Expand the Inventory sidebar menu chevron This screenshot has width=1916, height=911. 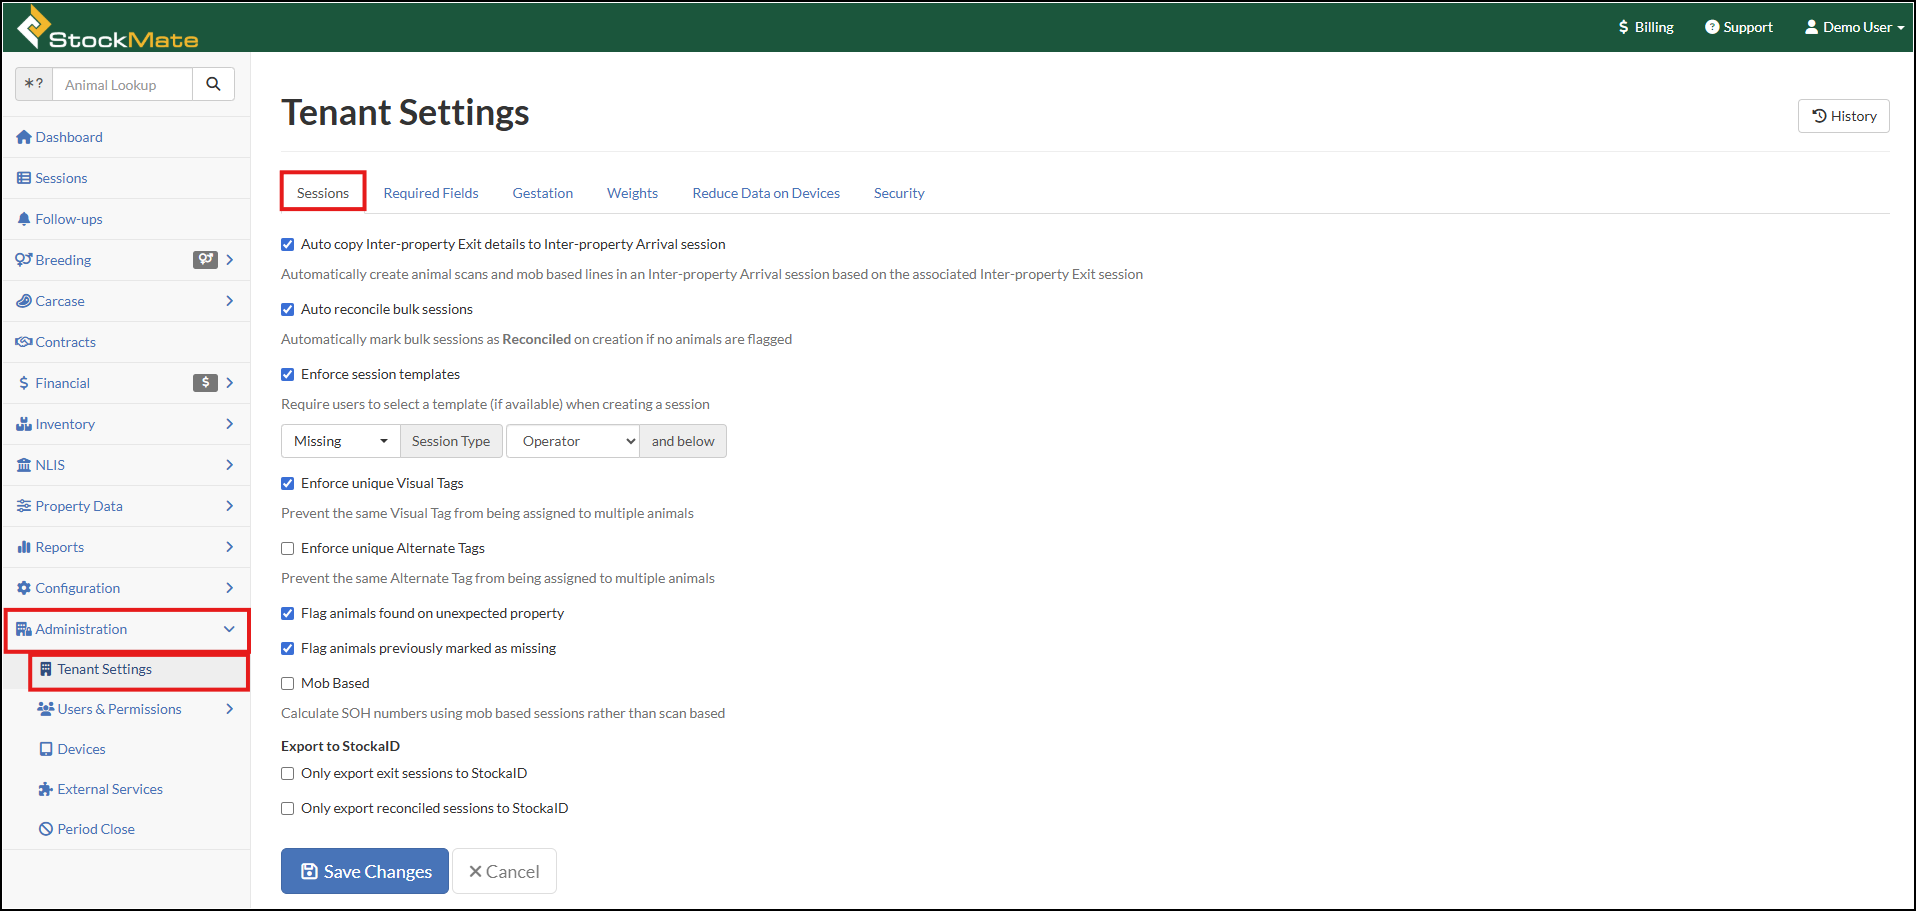(229, 424)
